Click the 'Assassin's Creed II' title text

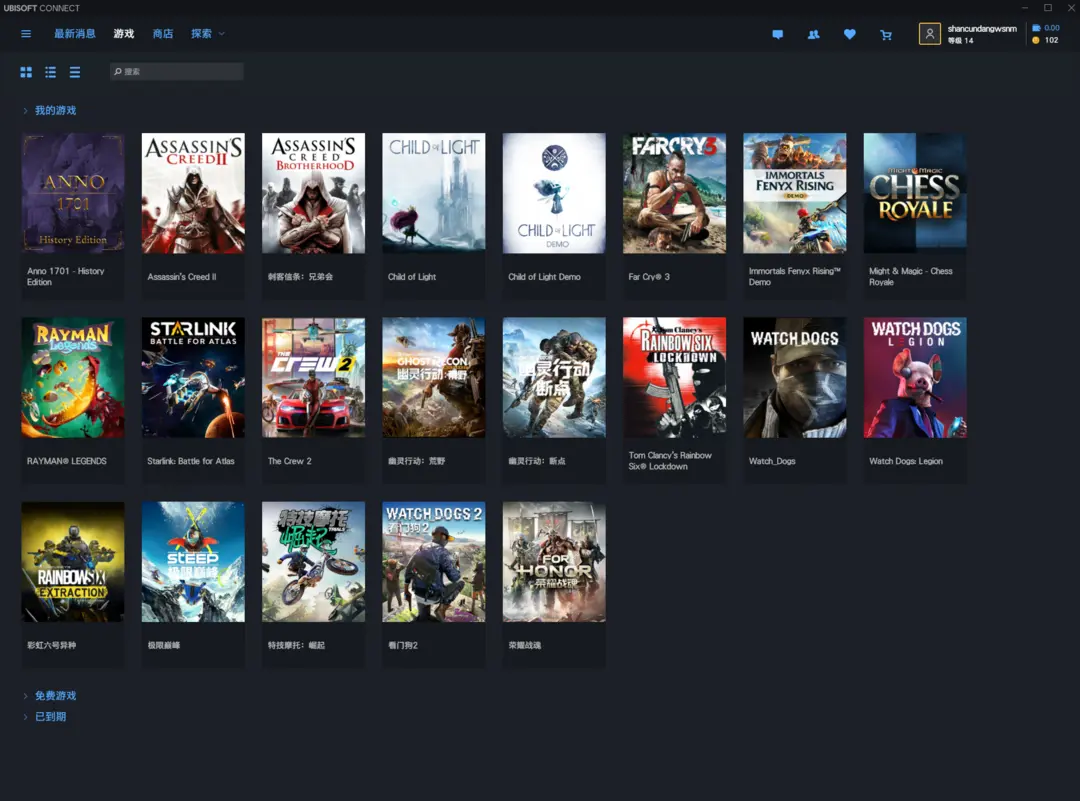[182, 277]
